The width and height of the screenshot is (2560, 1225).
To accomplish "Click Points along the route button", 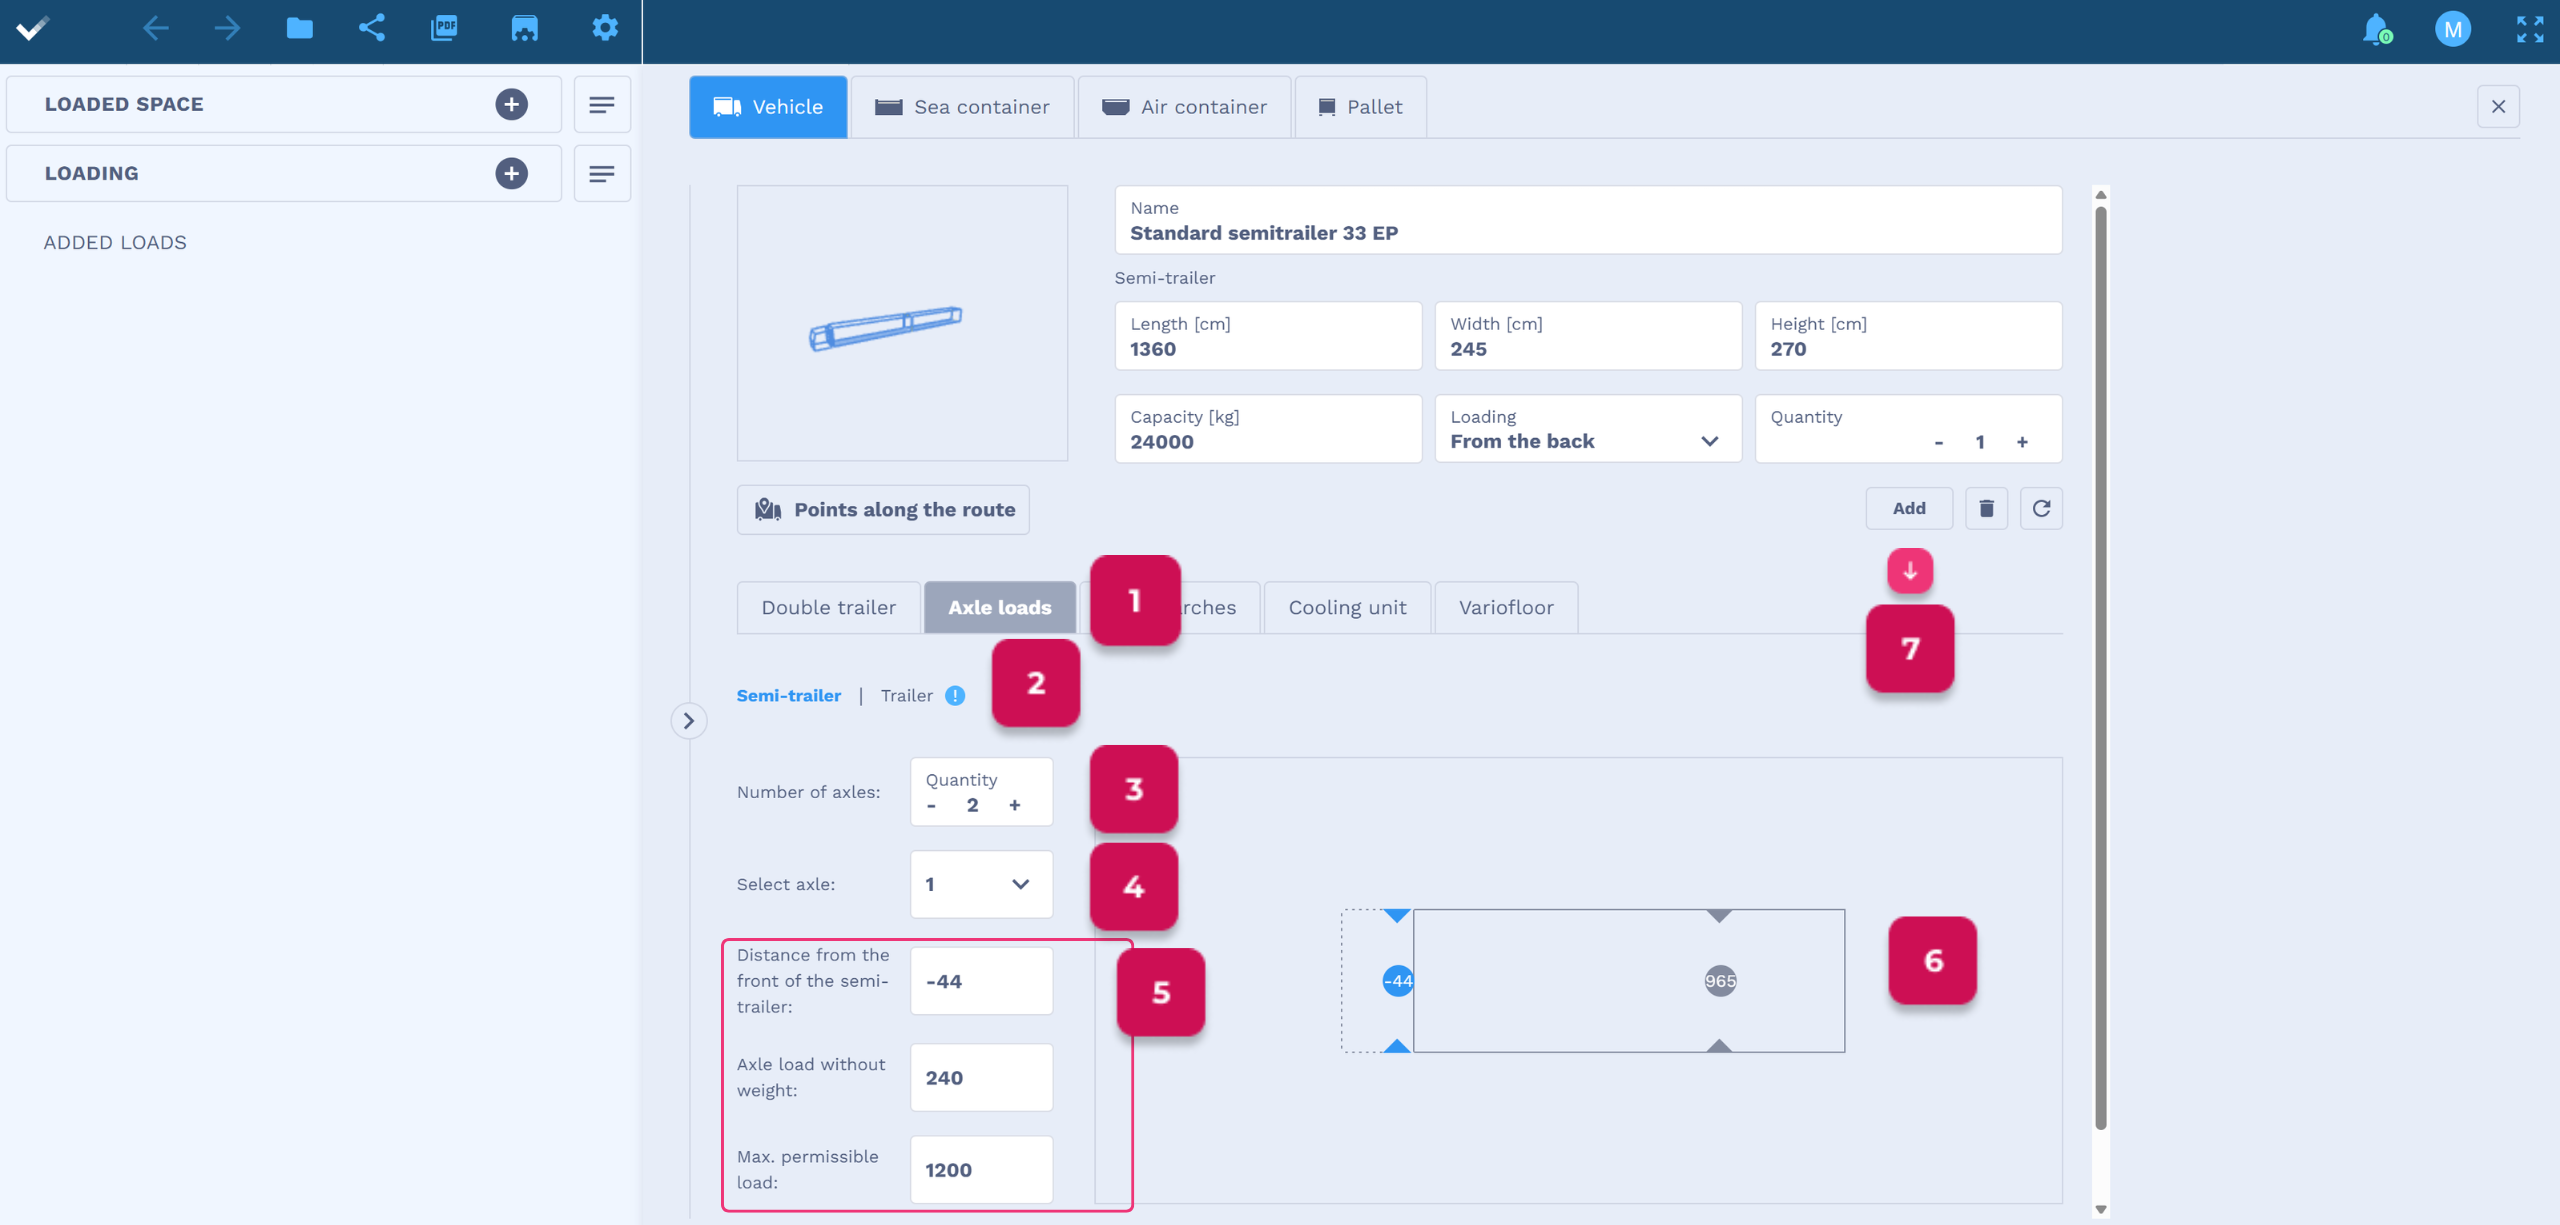I will click(883, 510).
